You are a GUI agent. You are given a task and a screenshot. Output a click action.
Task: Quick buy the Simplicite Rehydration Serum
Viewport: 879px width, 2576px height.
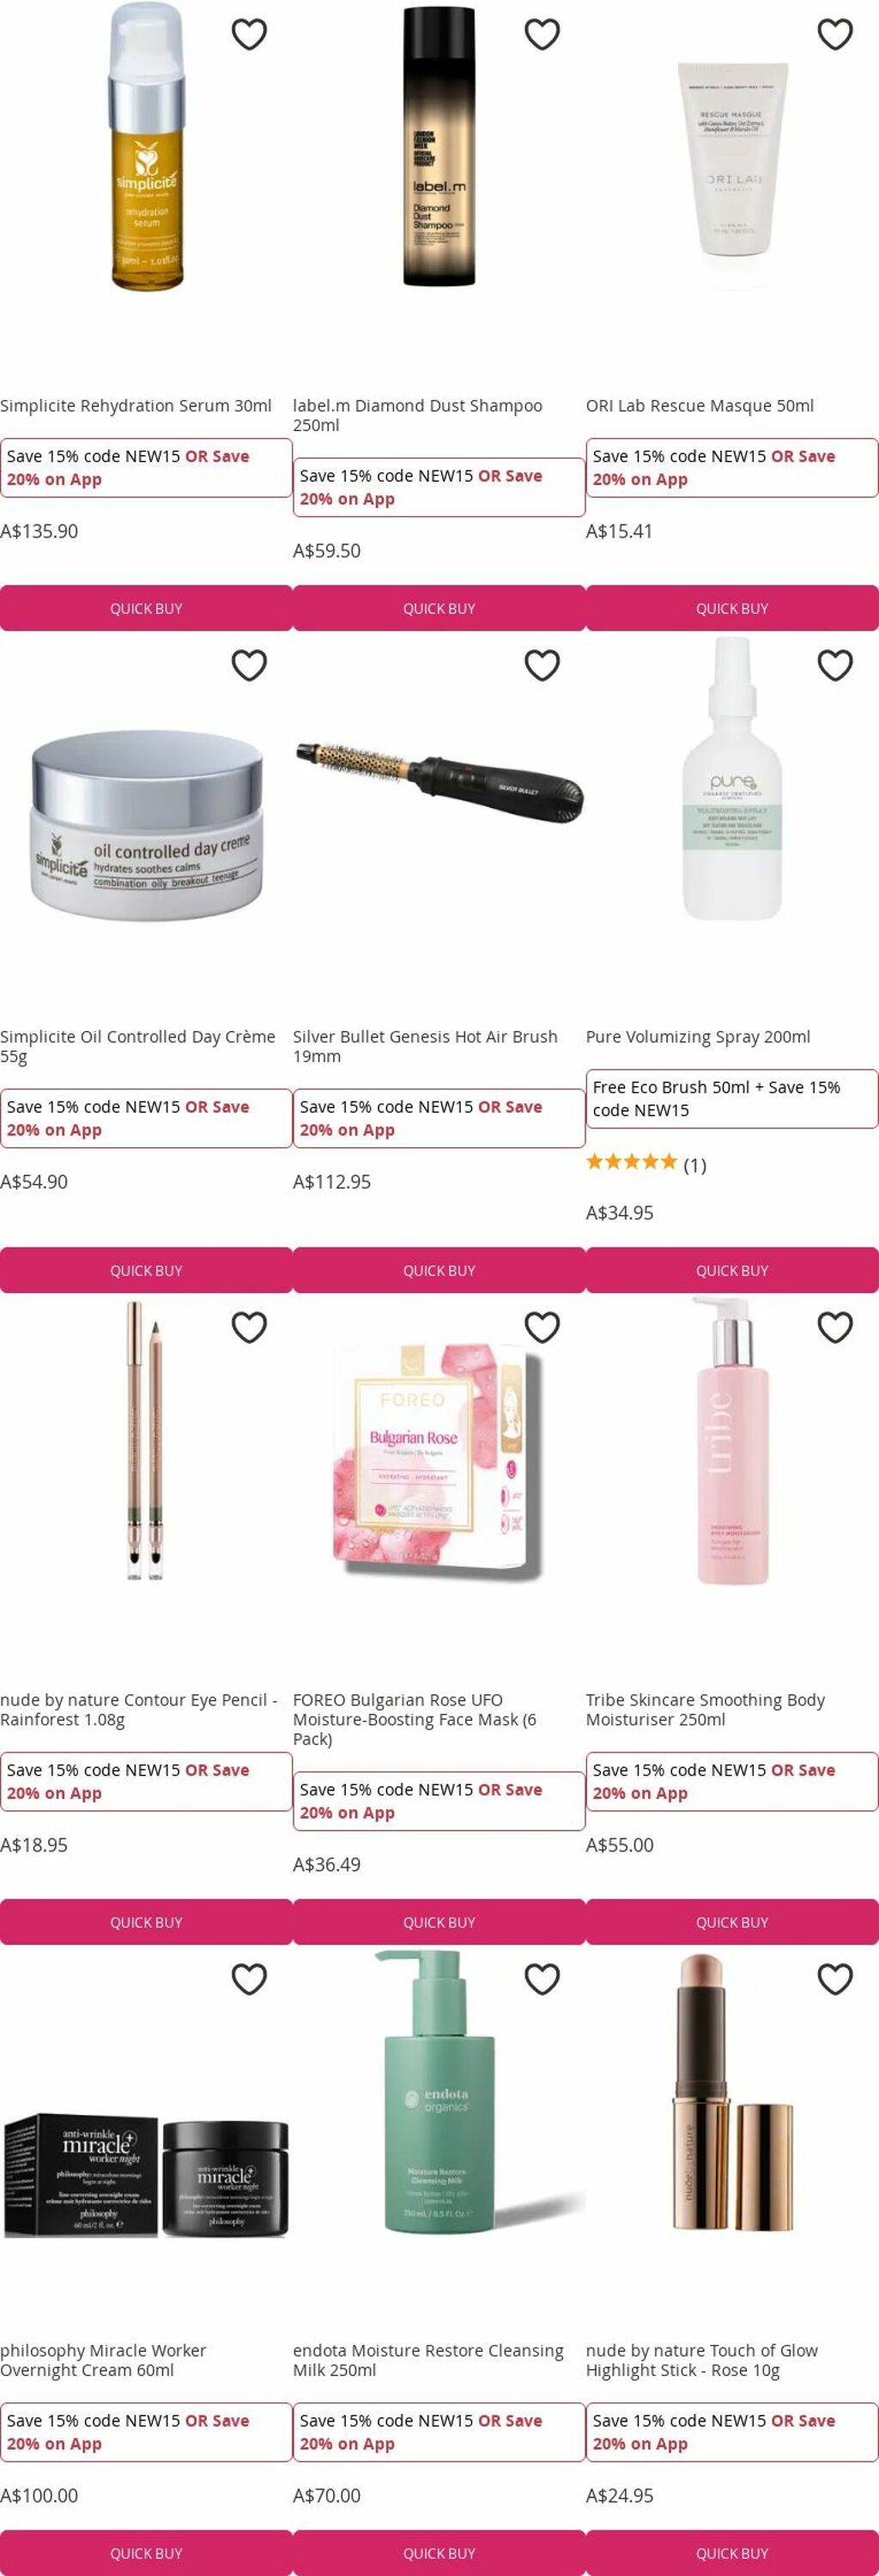pyautogui.click(x=146, y=608)
